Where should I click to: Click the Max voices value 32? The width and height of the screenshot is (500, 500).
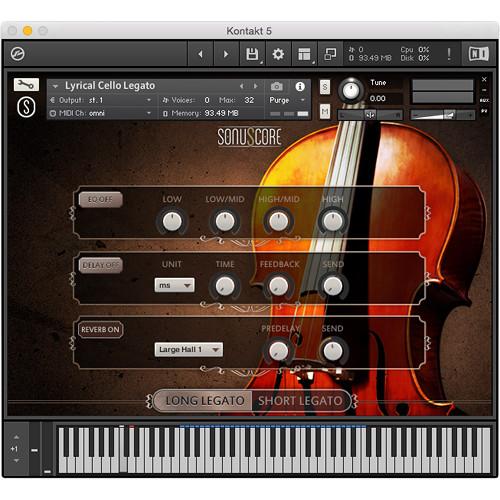click(249, 100)
